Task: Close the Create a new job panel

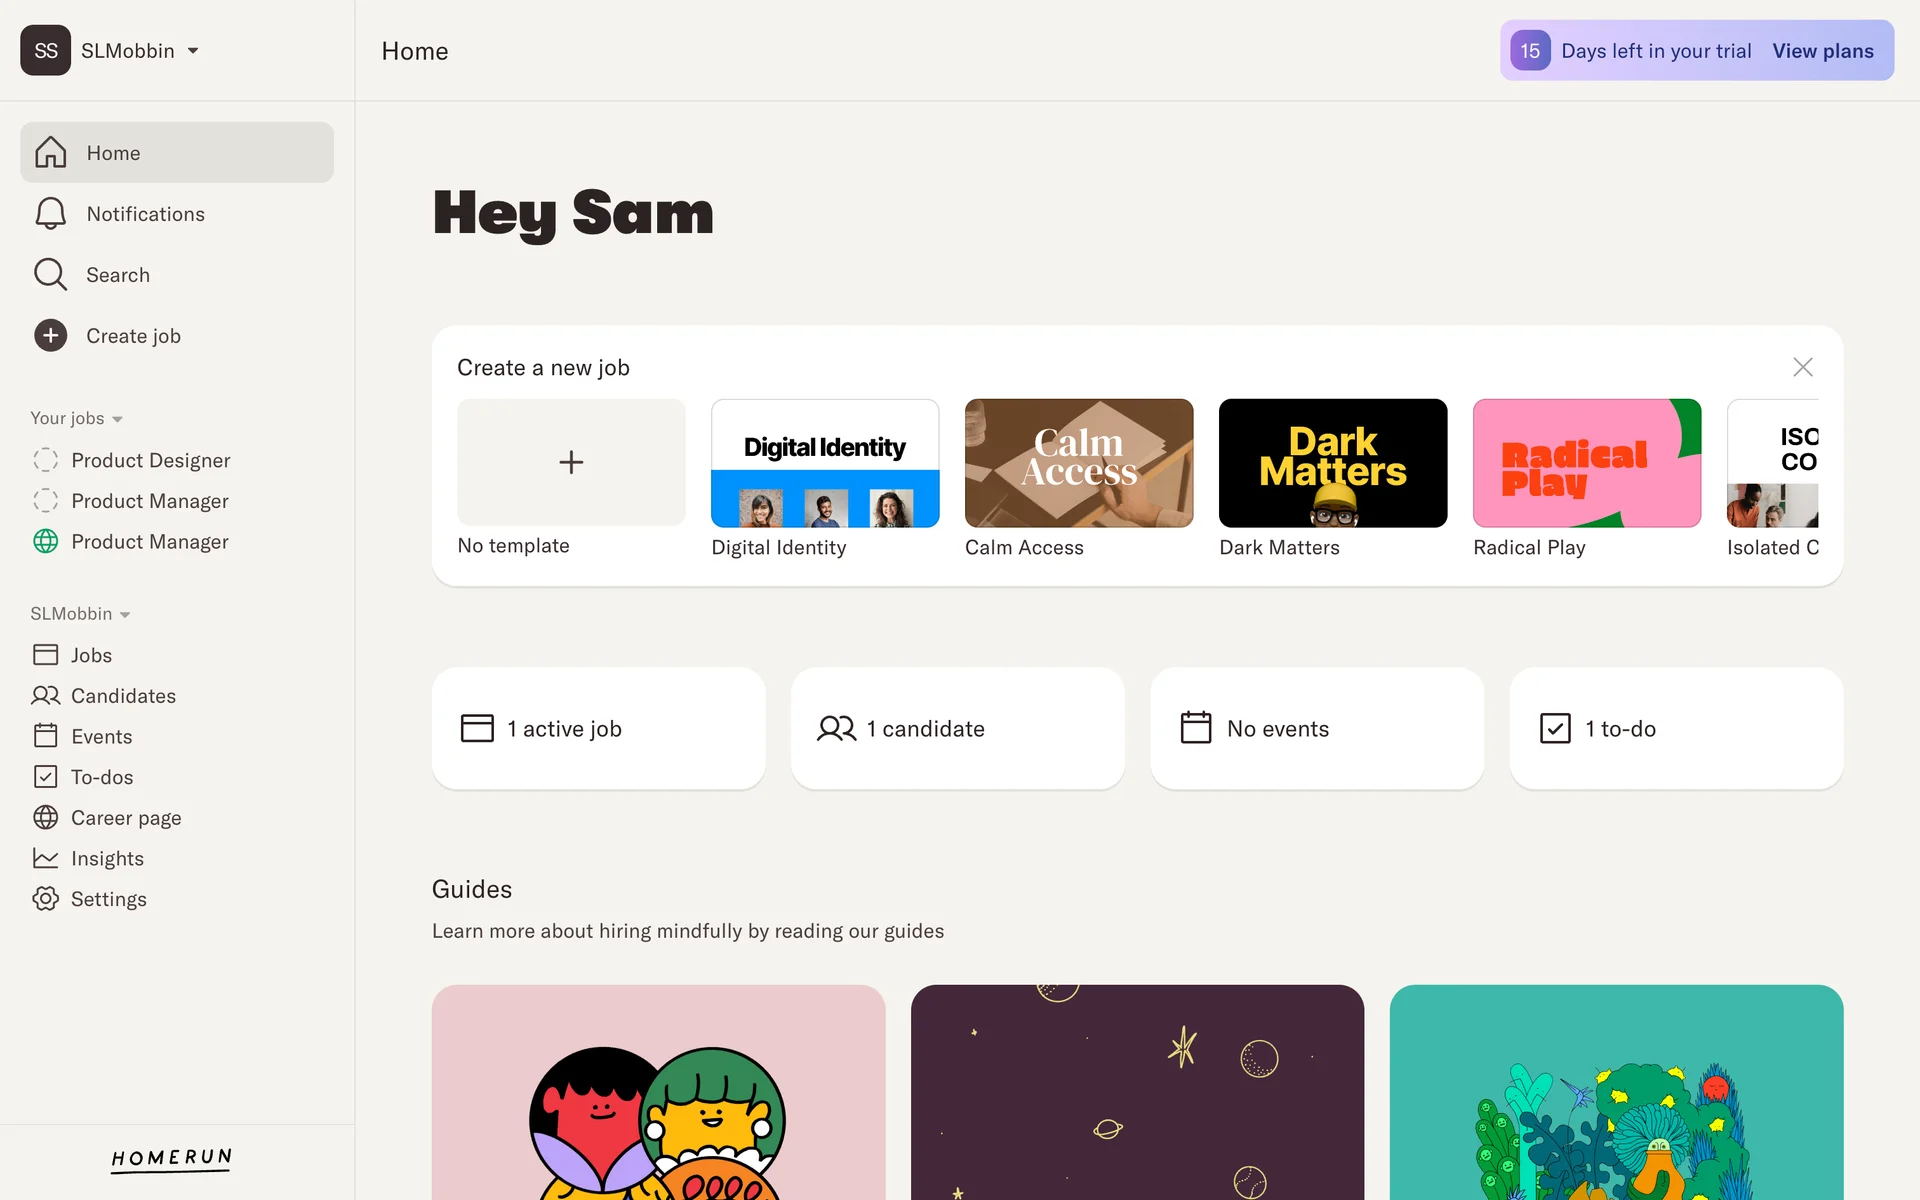Action: coord(1802,367)
